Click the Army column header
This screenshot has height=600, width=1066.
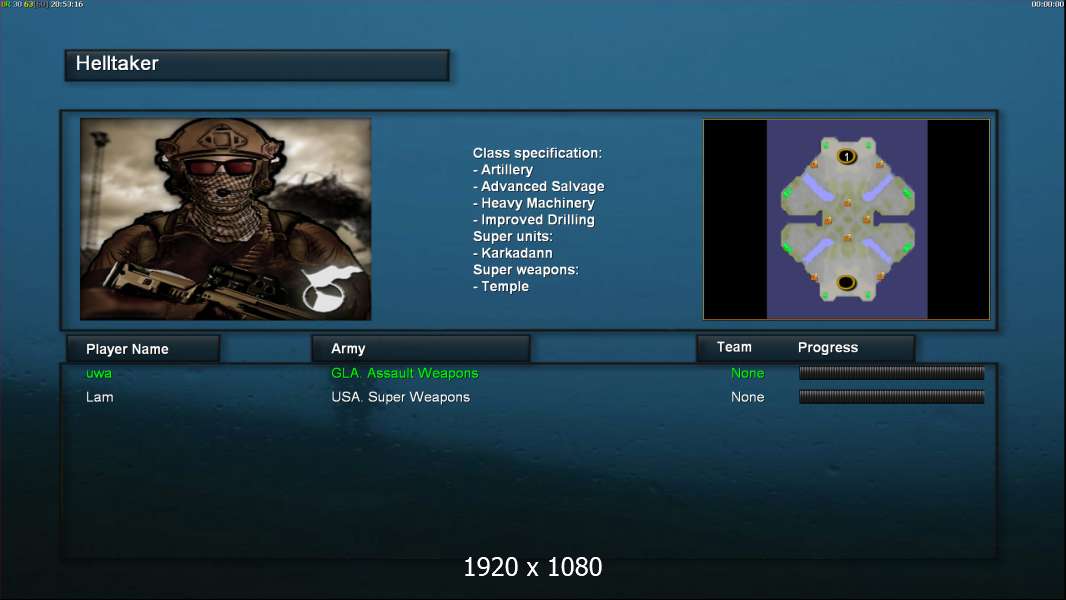tap(421, 349)
